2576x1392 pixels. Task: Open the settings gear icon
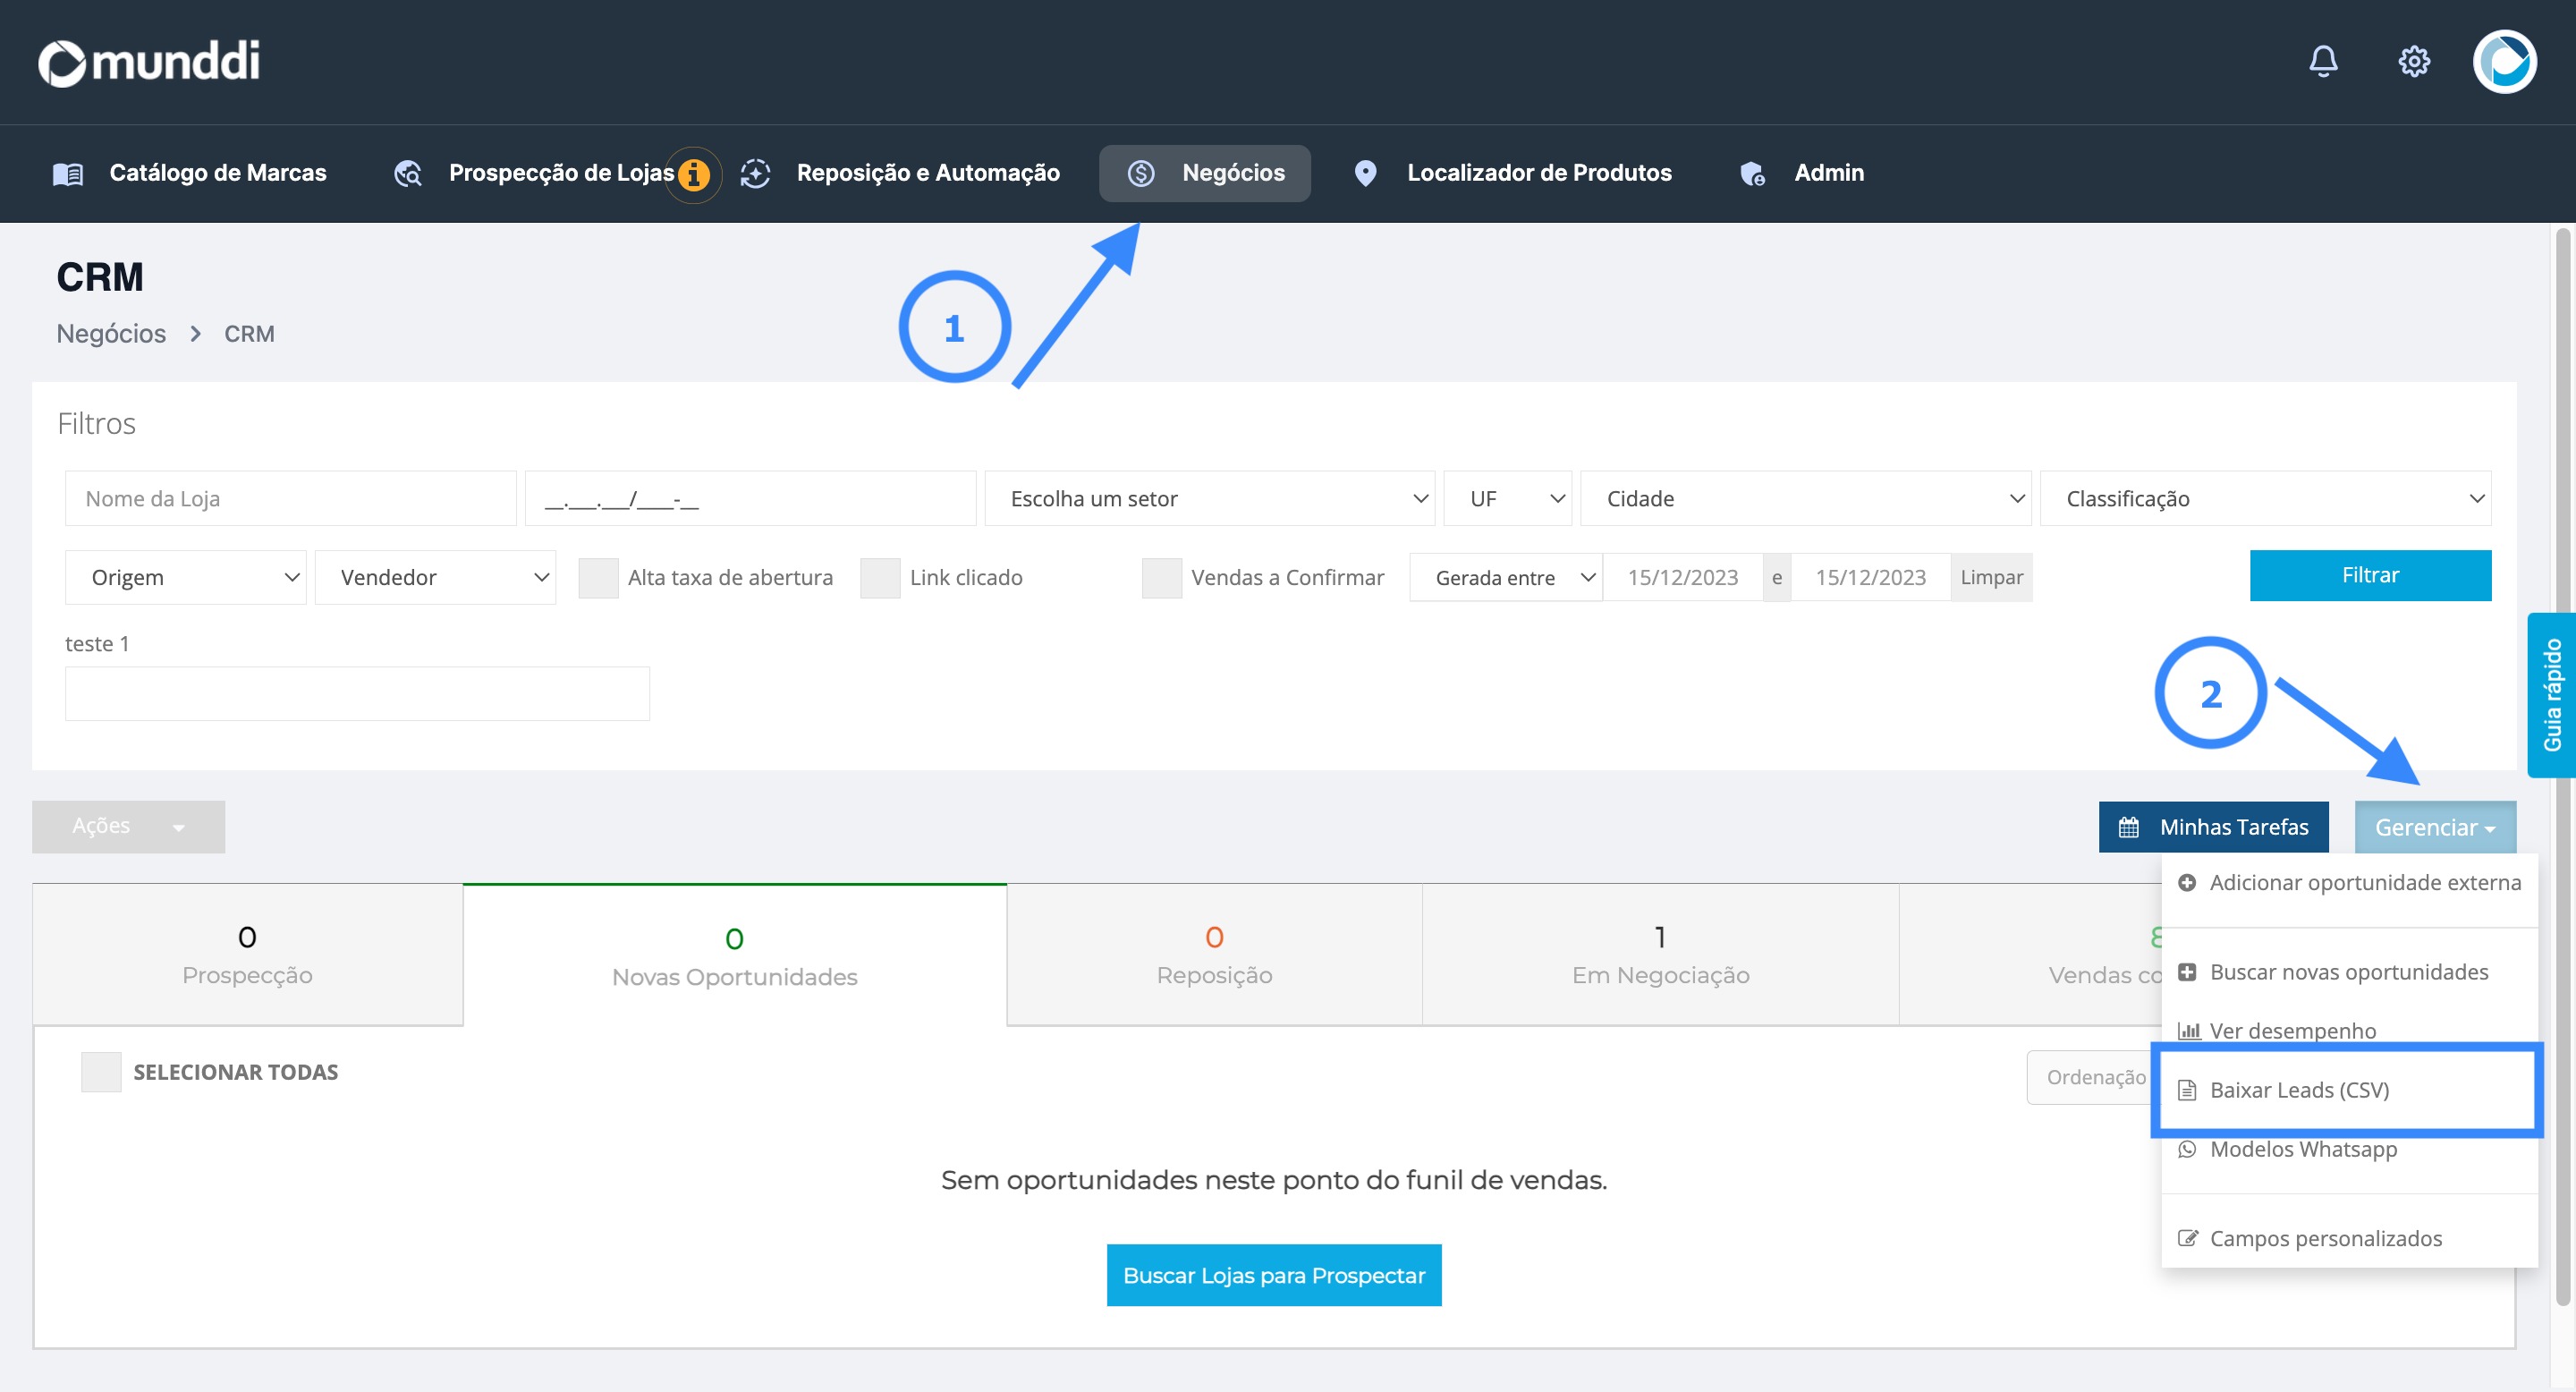tap(2414, 62)
